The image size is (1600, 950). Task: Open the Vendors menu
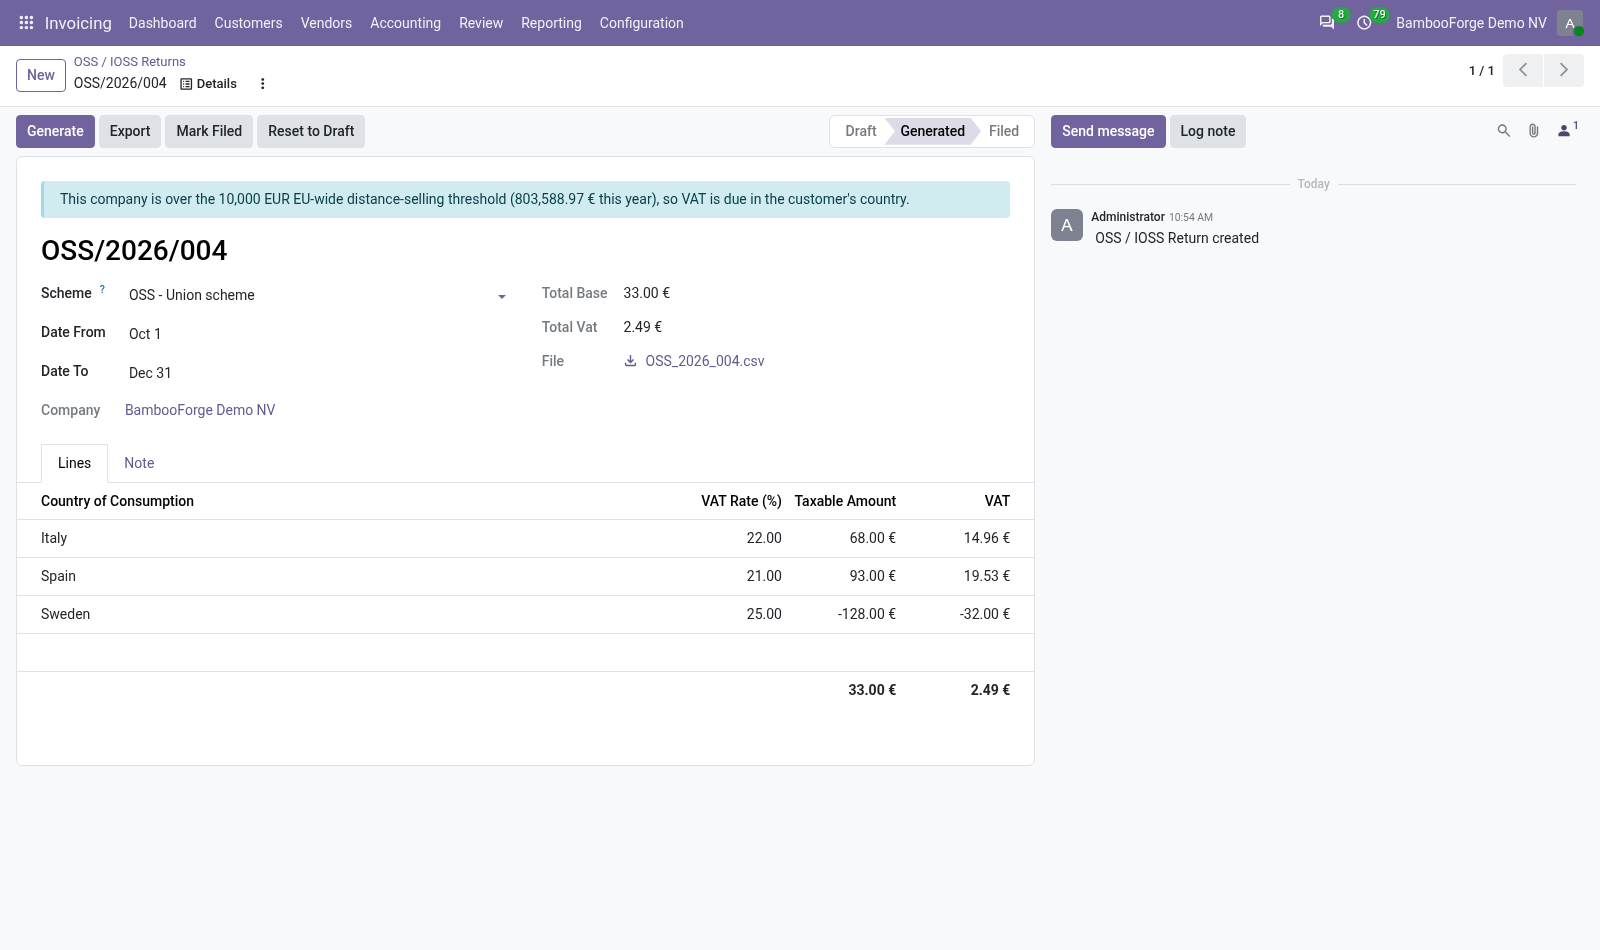[x=326, y=23]
